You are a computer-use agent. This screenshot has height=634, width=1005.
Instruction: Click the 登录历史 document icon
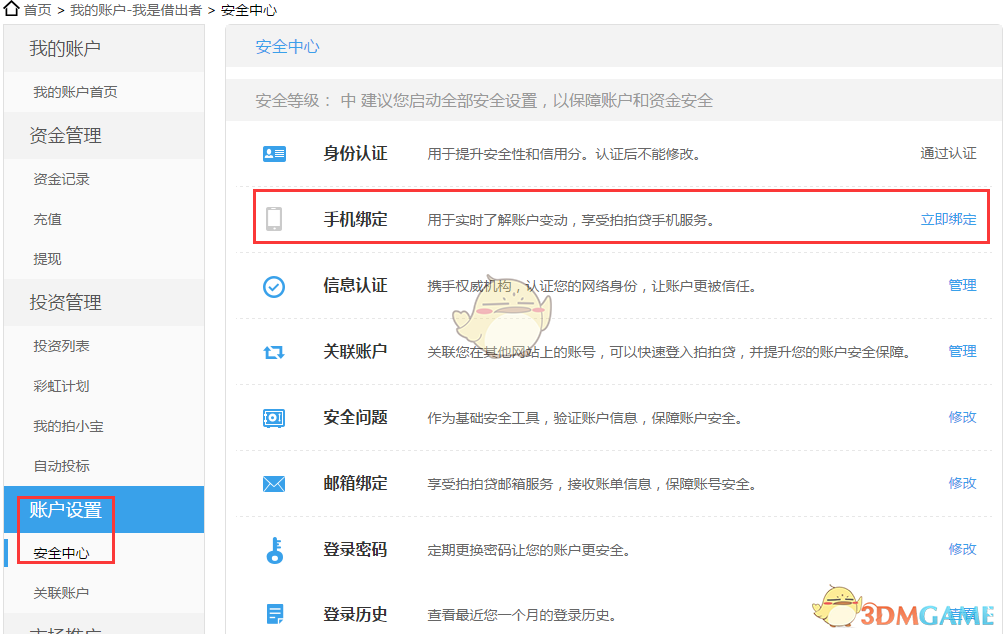point(275,614)
